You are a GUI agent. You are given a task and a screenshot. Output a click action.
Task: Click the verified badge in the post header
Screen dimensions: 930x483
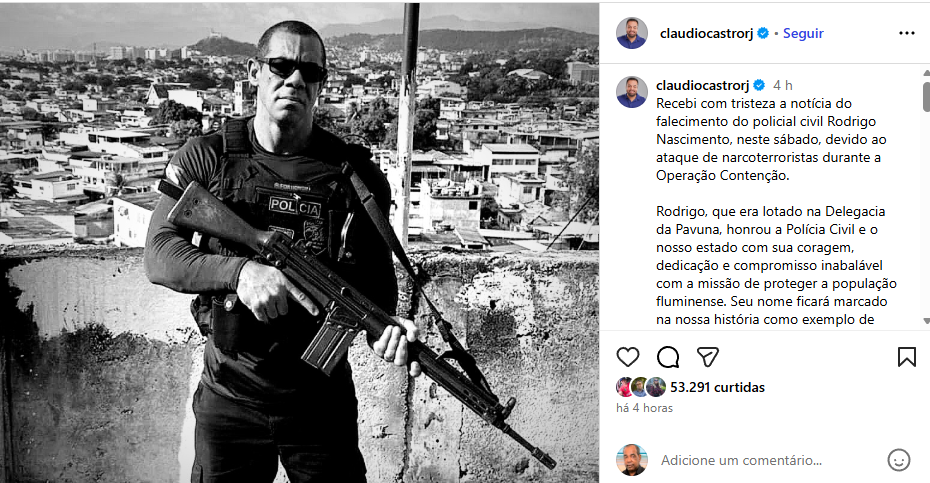(x=763, y=33)
